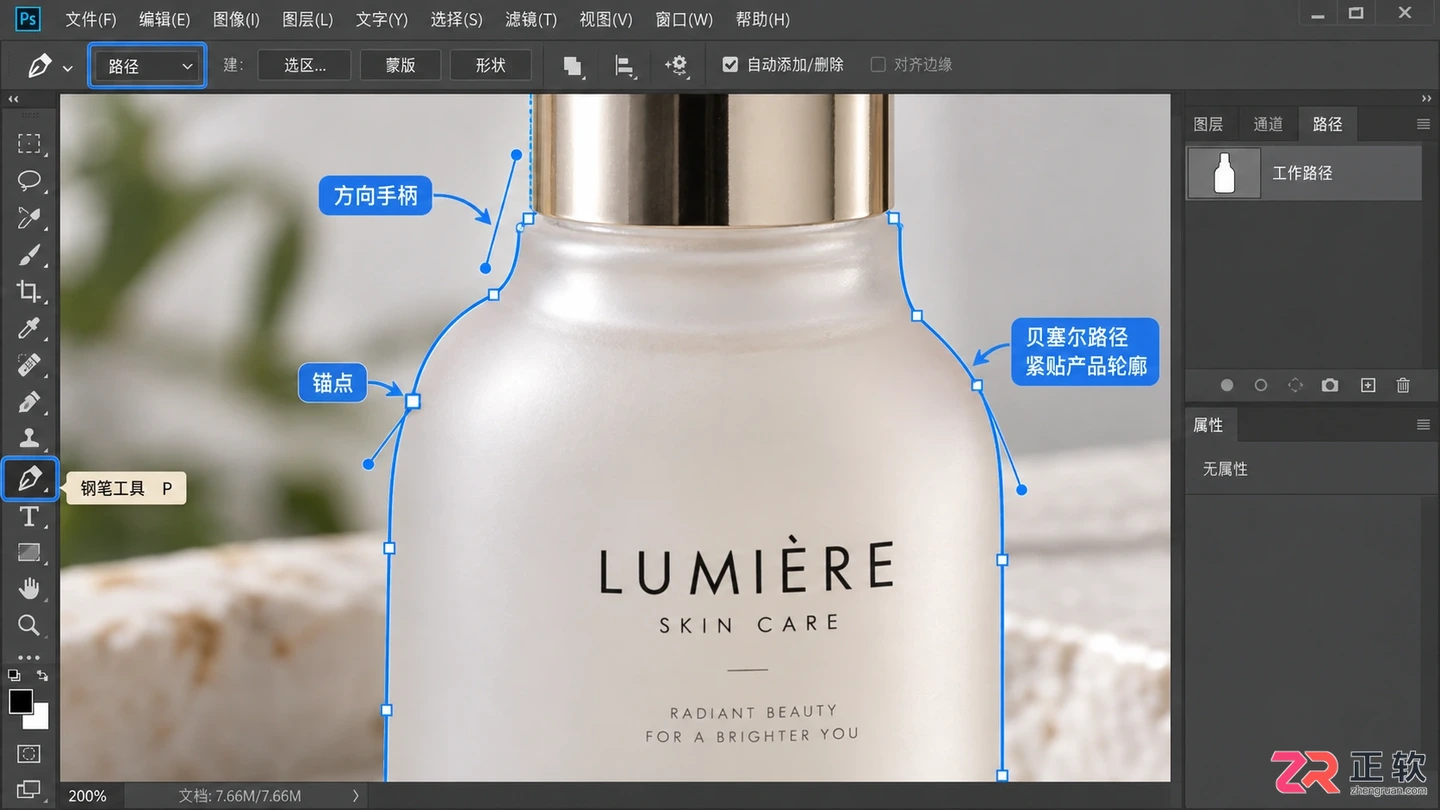Click 文档: 7.66M/7.66M status text
The width and height of the screenshot is (1440, 810).
[x=240, y=796]
